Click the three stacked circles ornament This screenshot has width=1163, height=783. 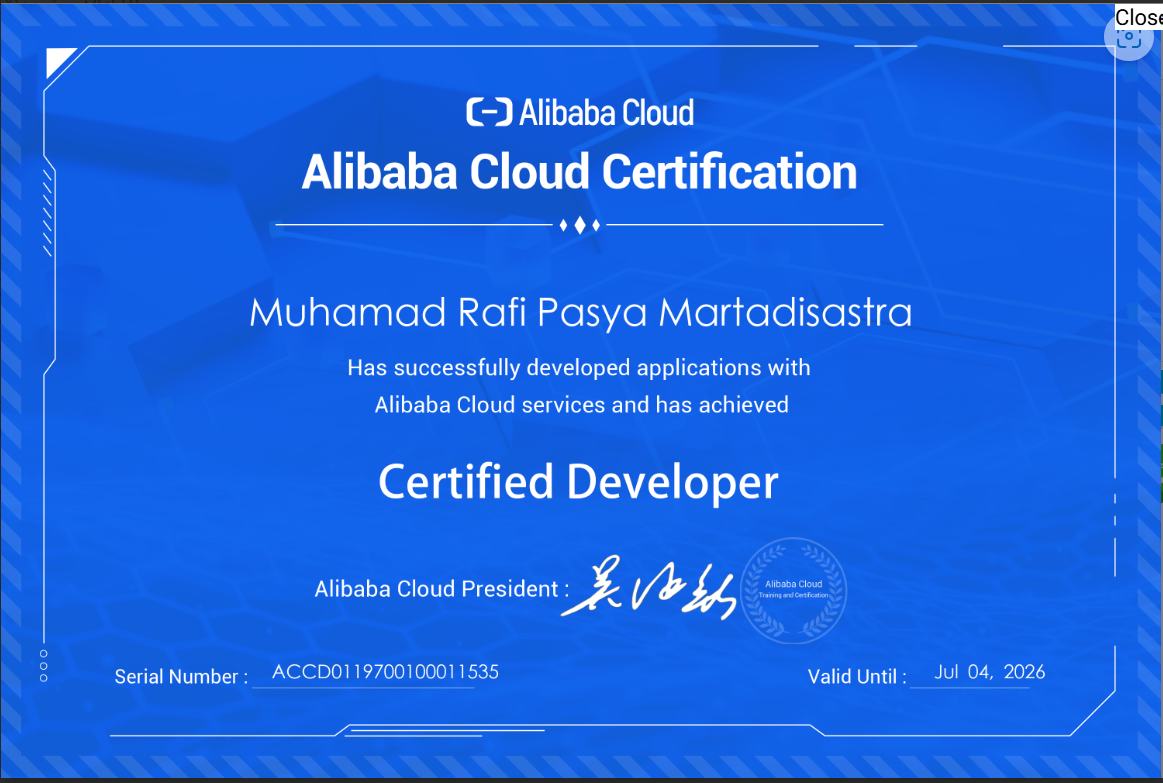pos(43,666)
